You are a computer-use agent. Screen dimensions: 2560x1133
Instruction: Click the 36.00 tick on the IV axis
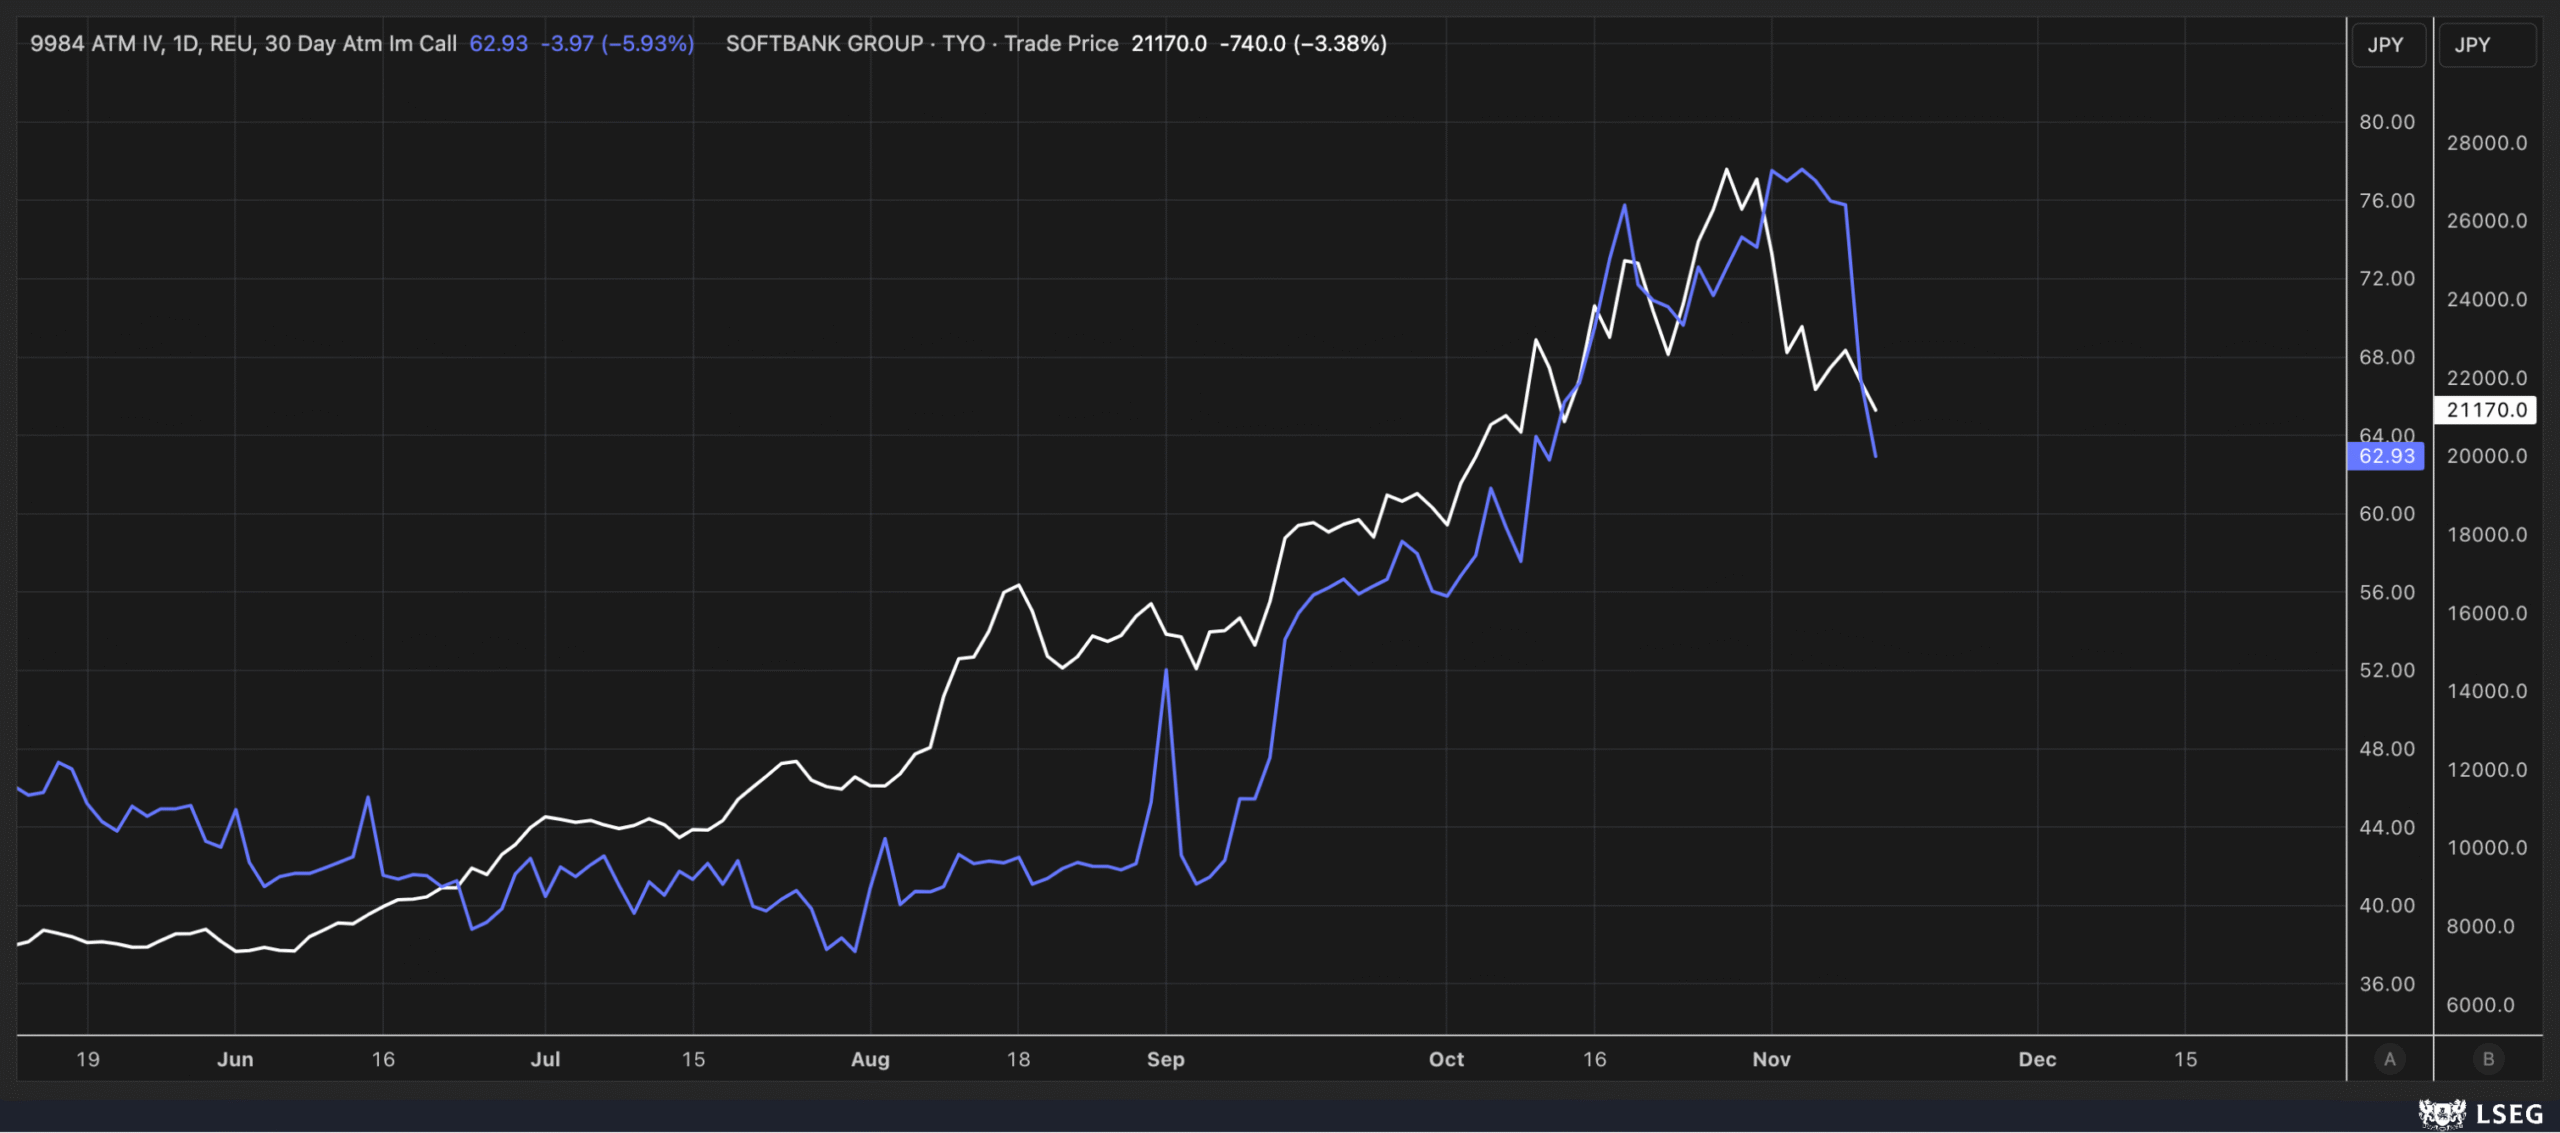[2387, 984]
